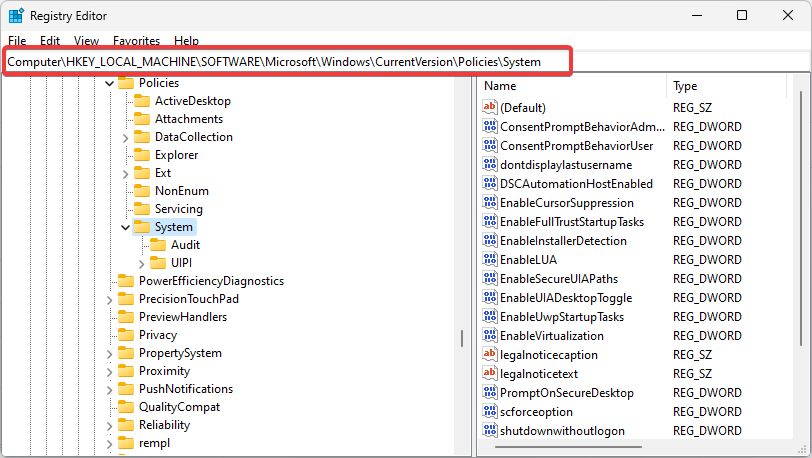The height and width of the screenshot is (458, 812).
Task: Click the registry path address bar
Action: pyautogui.click(x=287, y=62)
